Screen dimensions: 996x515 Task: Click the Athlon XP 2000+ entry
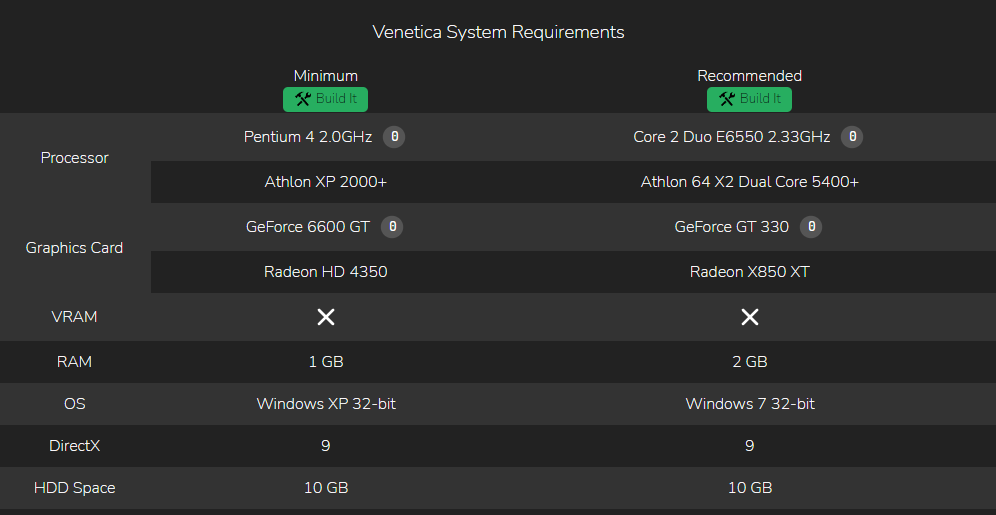click(x=326, y=182)
